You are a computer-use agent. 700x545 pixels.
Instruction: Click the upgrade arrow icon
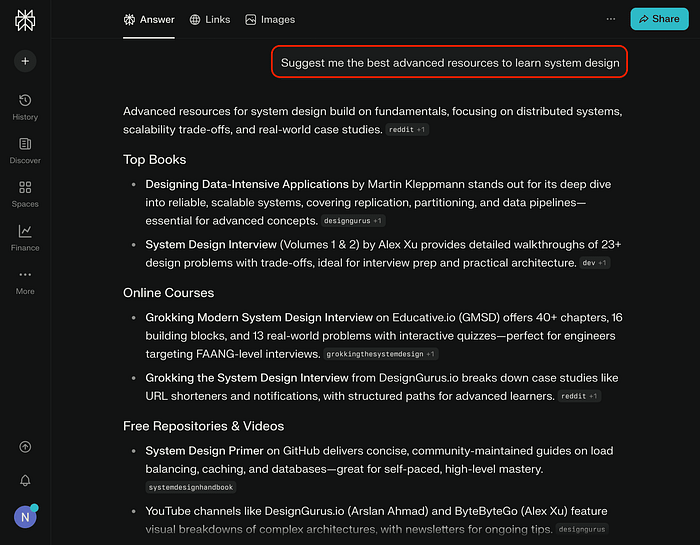25,447
